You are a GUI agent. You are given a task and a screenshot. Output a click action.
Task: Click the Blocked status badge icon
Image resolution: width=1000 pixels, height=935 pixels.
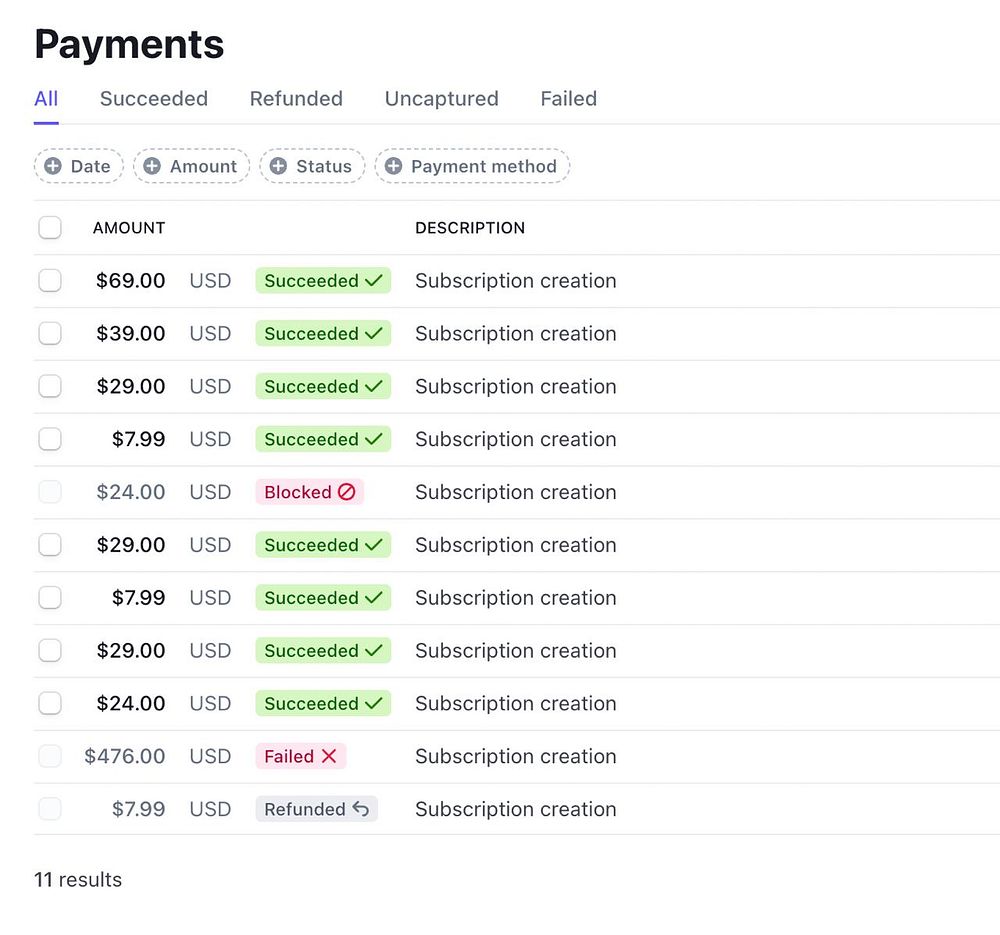(x=347, y=492)
